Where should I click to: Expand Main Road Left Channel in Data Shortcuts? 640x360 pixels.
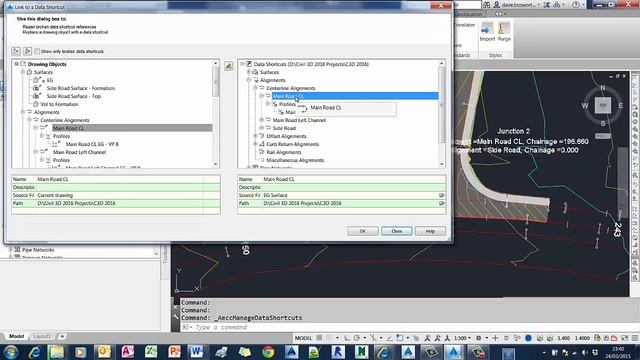261,120
